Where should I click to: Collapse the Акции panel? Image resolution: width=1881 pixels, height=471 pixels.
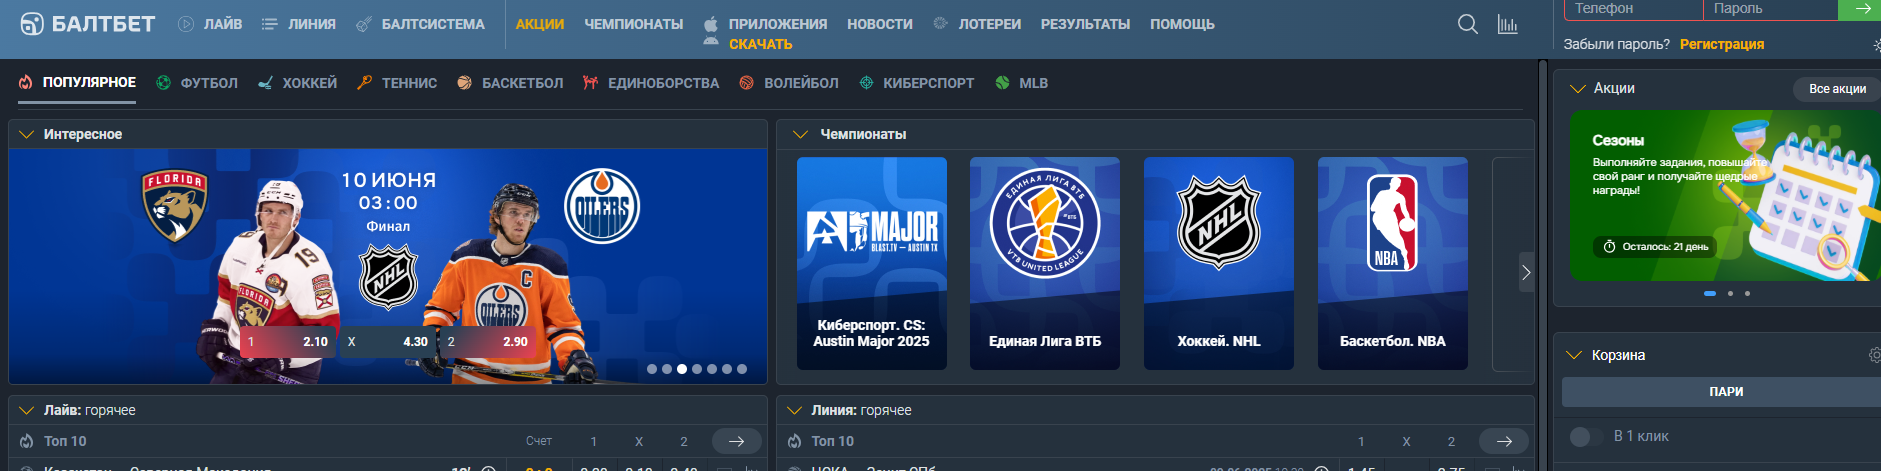point(1578,88)
